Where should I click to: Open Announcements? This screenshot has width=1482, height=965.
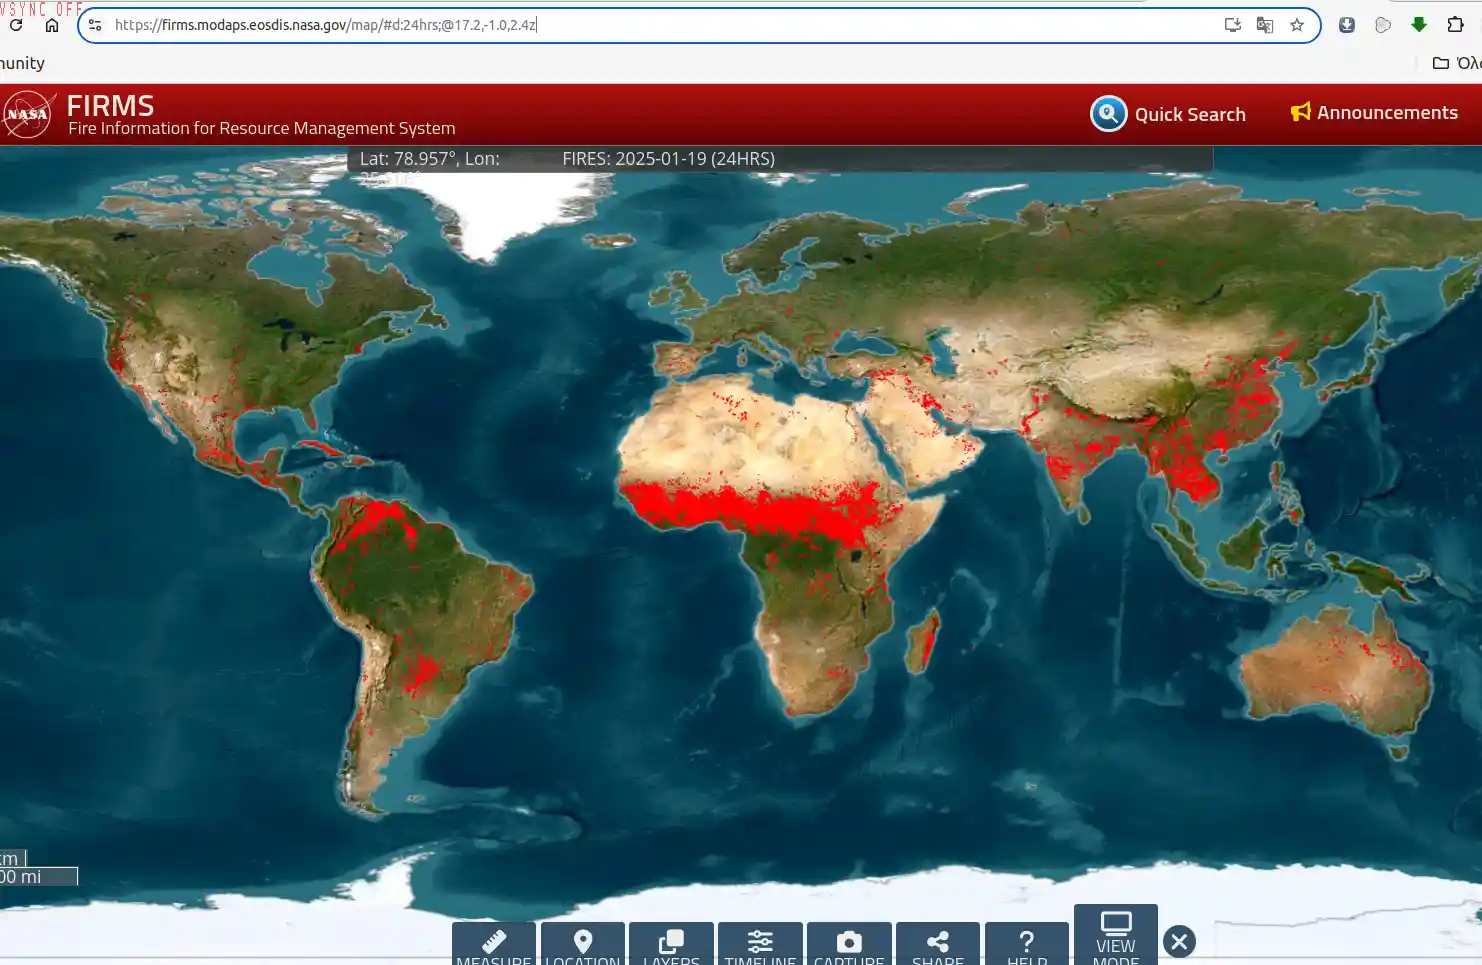tap(1374, 113)
